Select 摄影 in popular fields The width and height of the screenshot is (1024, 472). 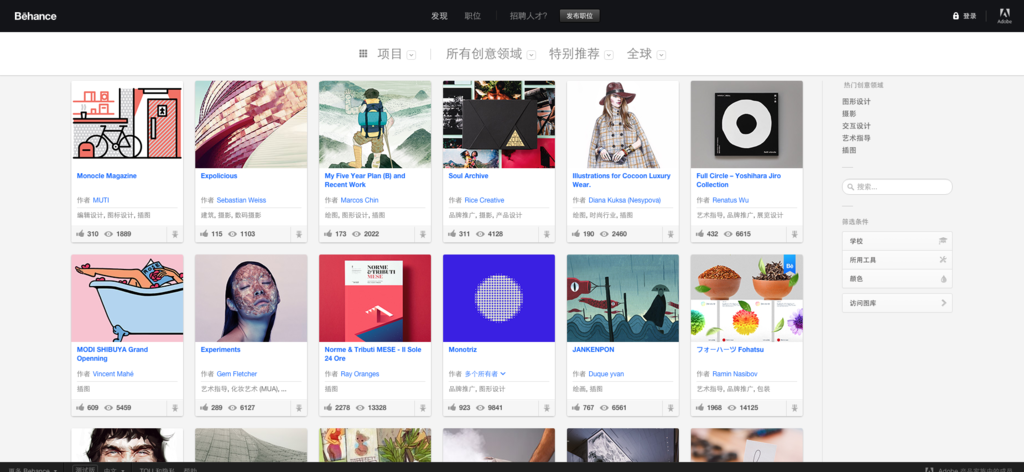tap(849, 114)
